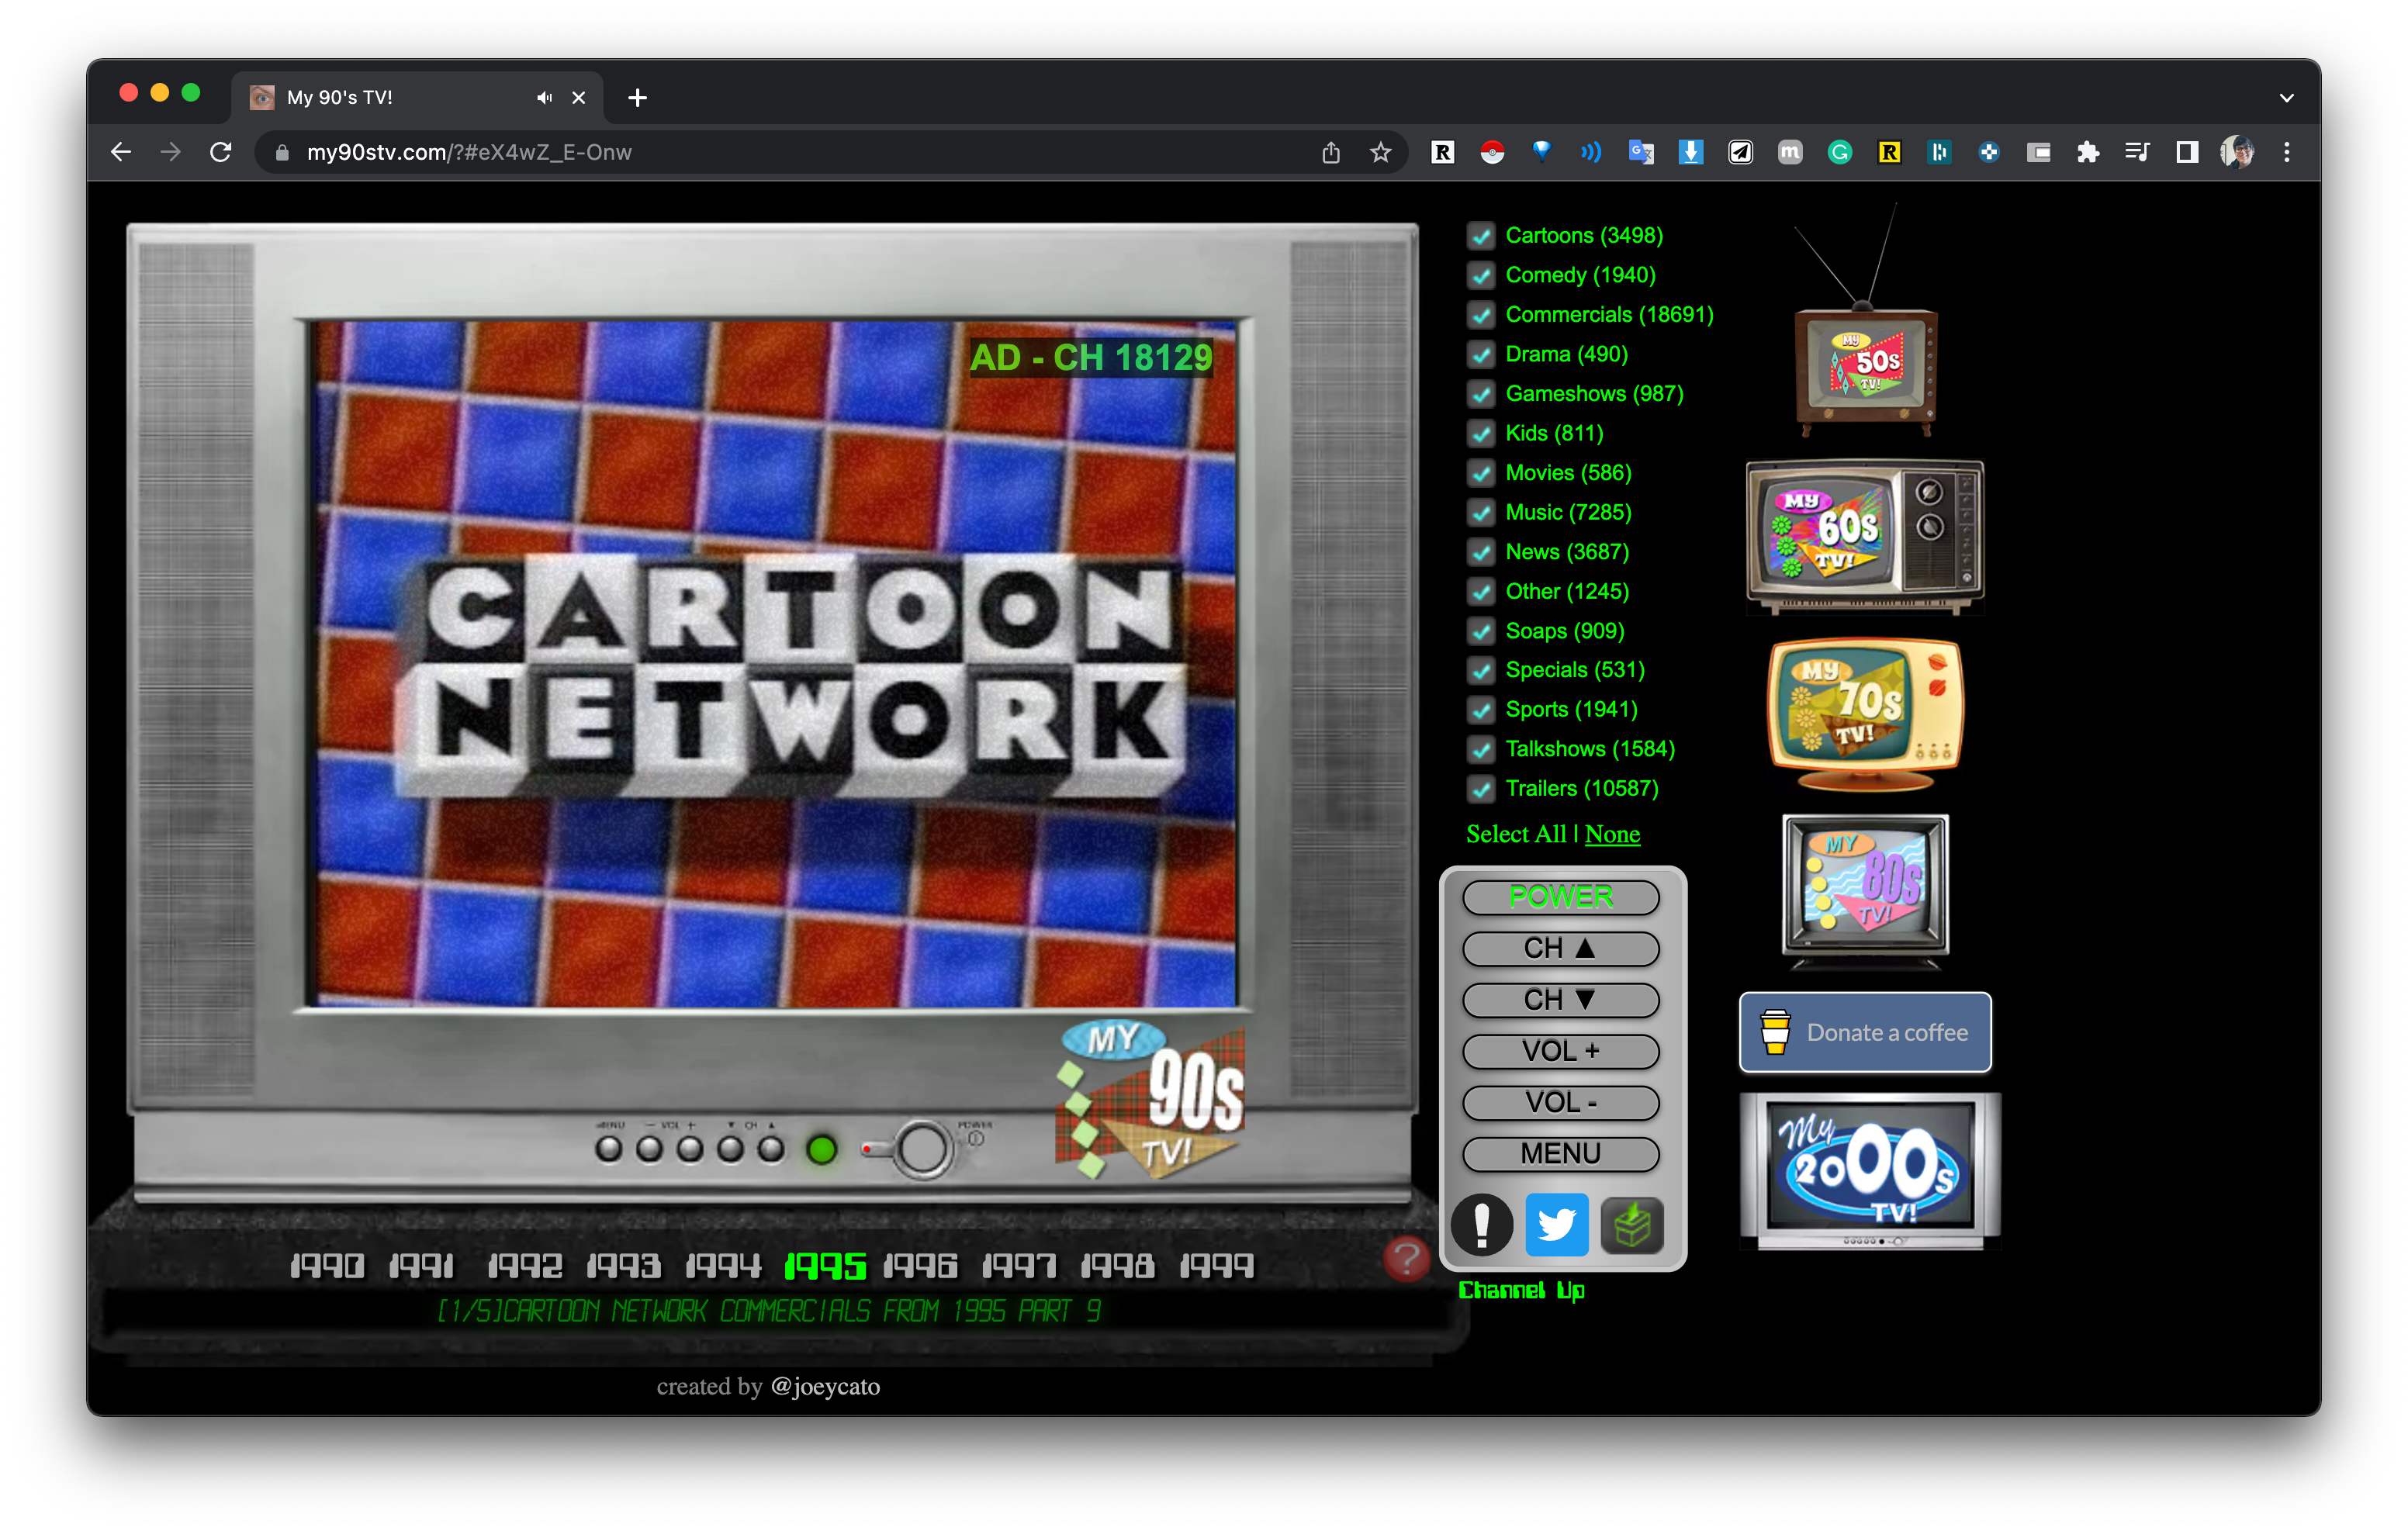The image size is (2408, 1531).
Task: Uncheck the Commercials category
Action: click(x=1480, y=315)
